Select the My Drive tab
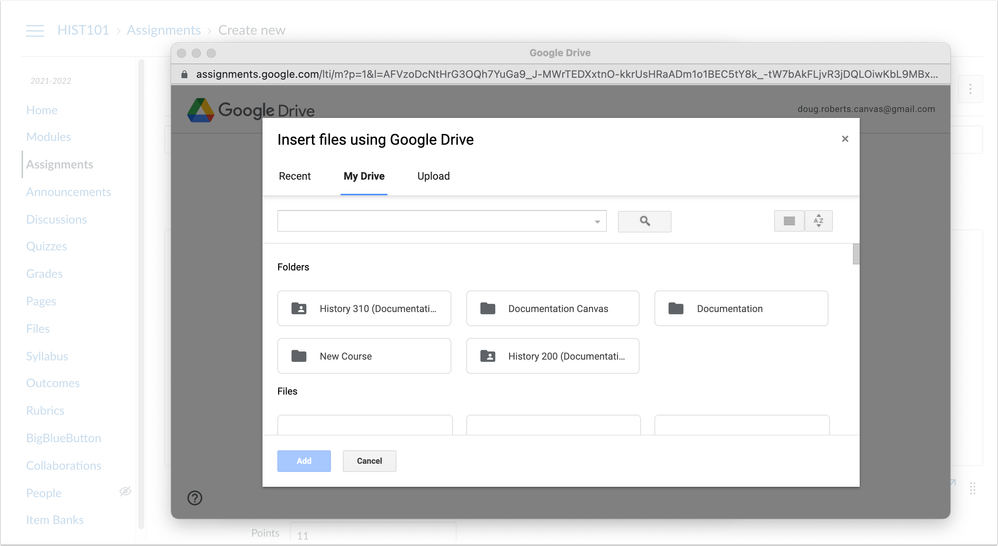The image size is (998, 546). tap(364, 176)
